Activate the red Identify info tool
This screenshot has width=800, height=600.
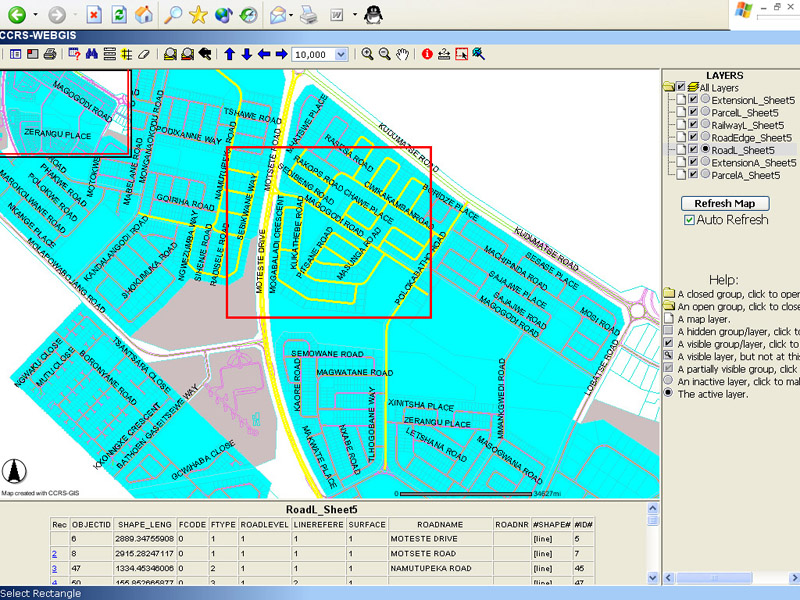tap(427, 54)
